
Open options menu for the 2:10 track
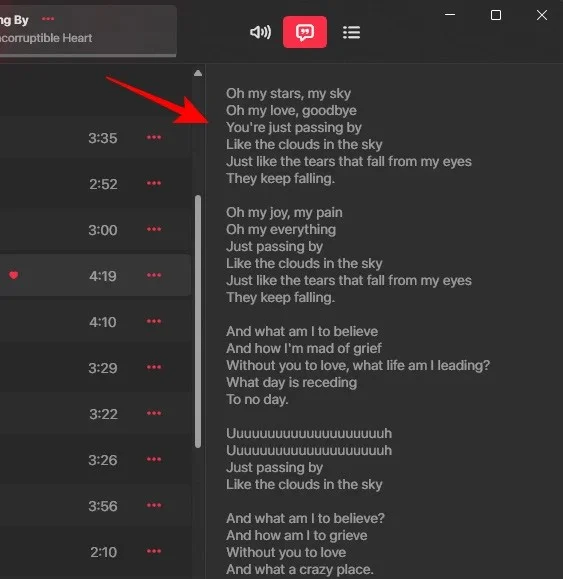(x=154, y=551)
